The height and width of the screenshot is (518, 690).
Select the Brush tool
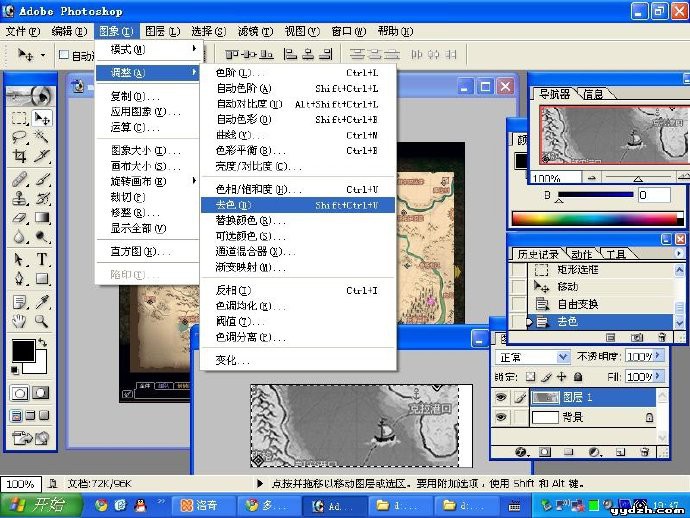(x=42, y=179)
